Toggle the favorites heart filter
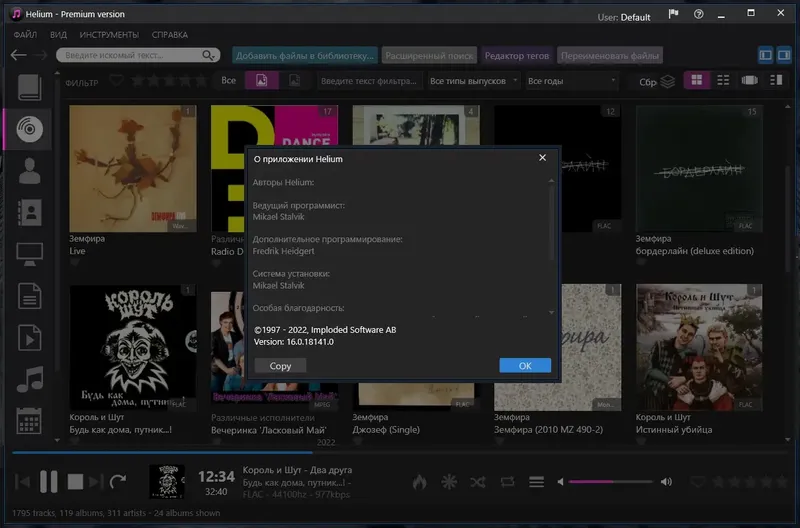 [117, 81]
